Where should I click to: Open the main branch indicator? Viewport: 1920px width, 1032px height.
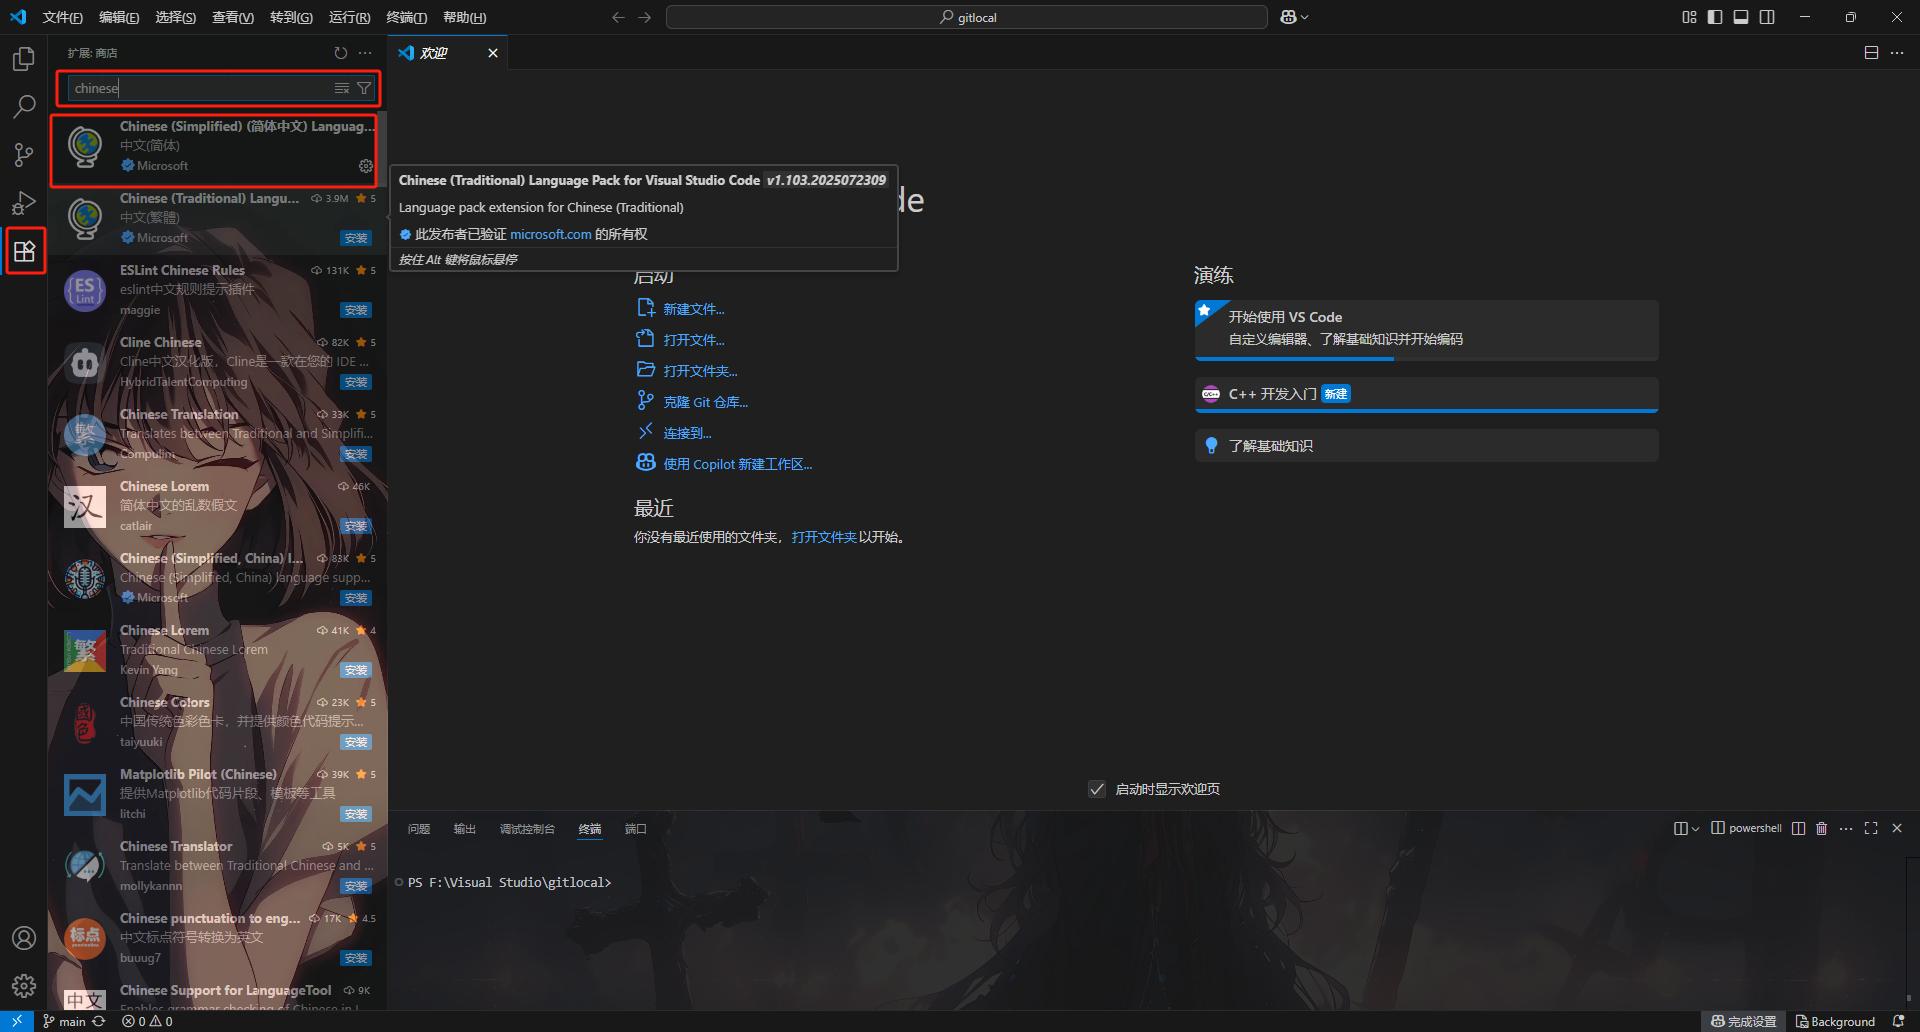64,1021
